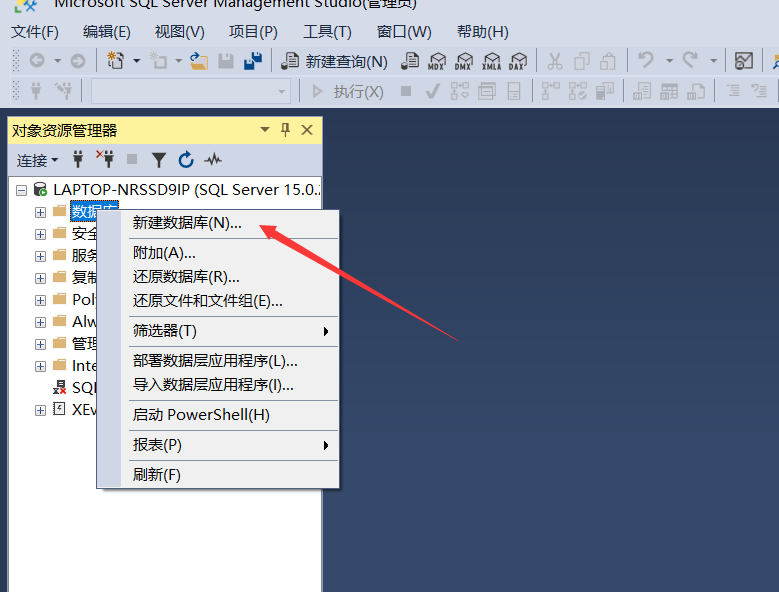
Task: Click the DMX query icon
Action: 464,61
